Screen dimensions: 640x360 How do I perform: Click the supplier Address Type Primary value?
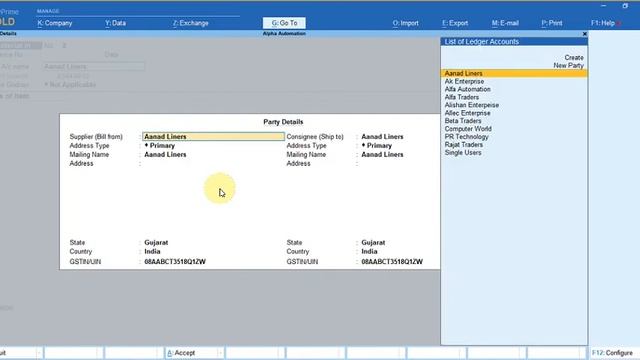tap(160, 146)
